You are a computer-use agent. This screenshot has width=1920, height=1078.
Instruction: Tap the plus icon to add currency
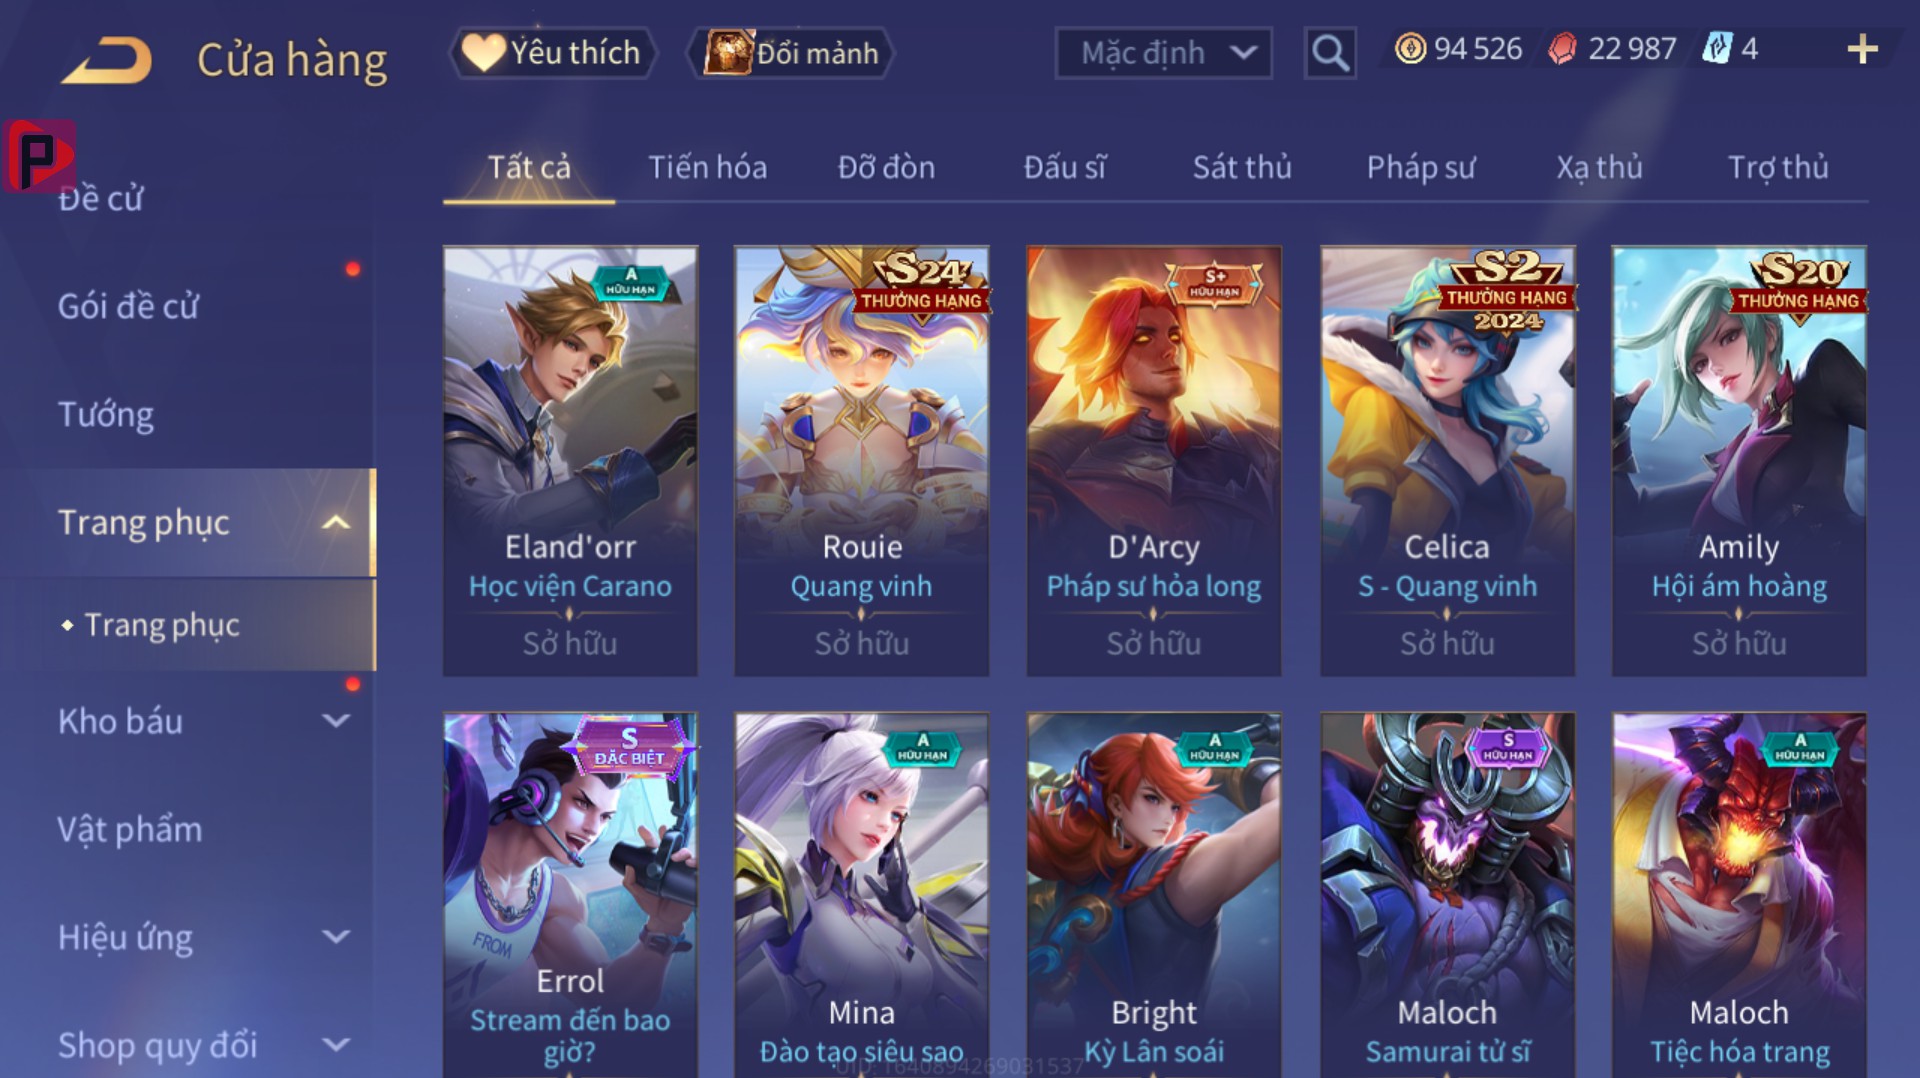(x=1862, y=49)
